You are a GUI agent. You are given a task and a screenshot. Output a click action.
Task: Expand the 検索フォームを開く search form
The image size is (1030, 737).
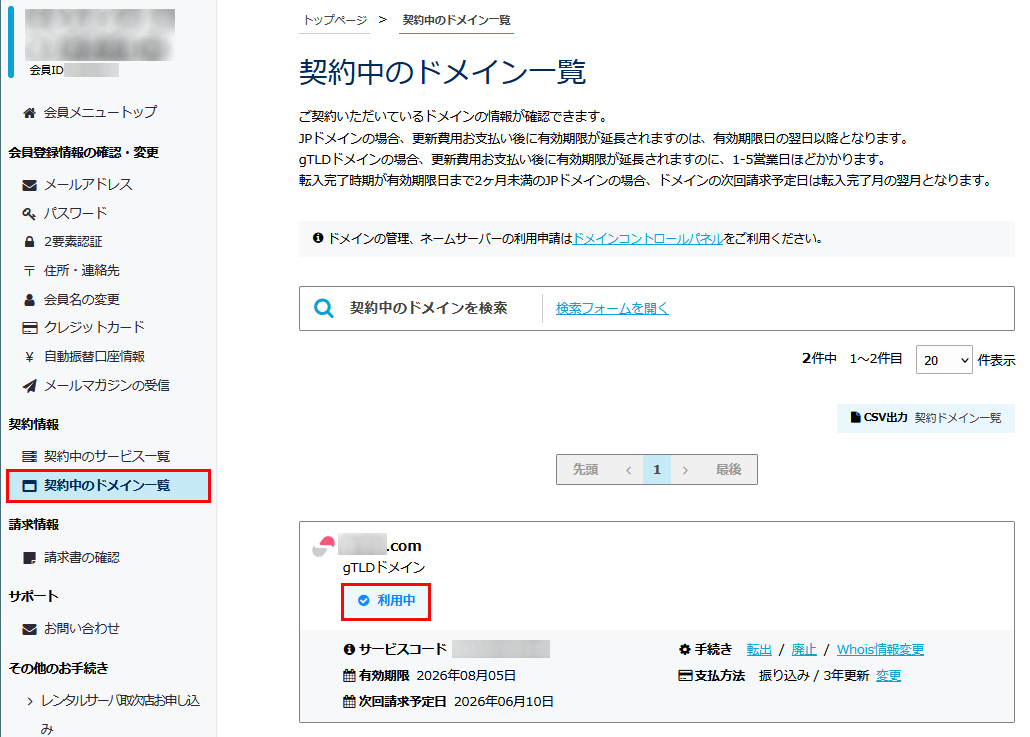coord(612,309)
